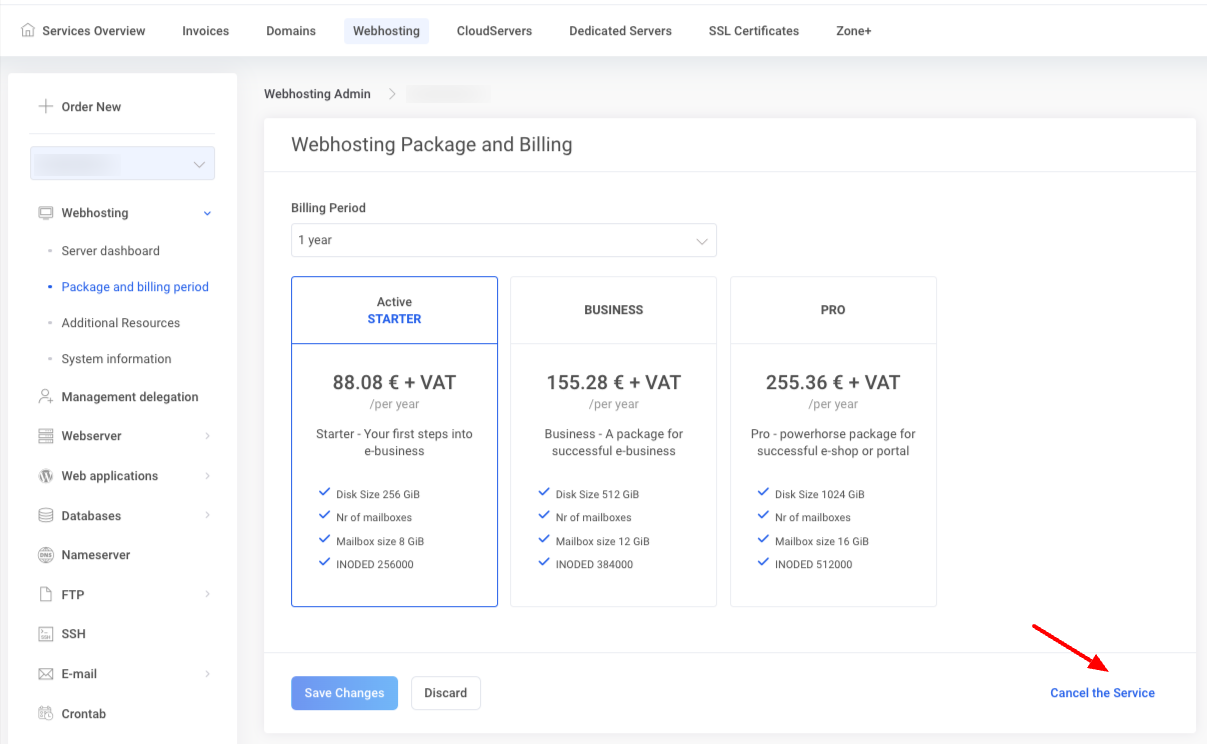The height and width of the screenshot is (744, 1207).
Task: Select the BUSINESS package card
Action: point(613,441)
